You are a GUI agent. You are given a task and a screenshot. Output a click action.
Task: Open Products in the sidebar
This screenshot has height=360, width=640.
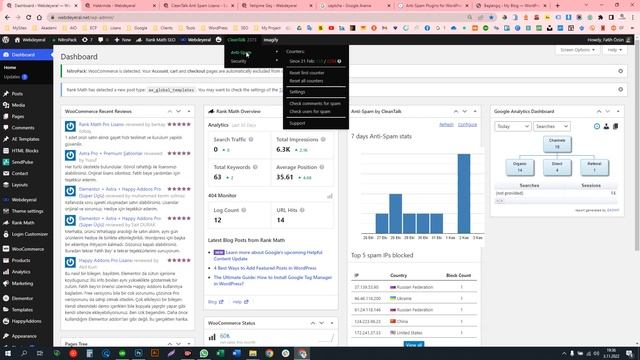coord(21,260)
